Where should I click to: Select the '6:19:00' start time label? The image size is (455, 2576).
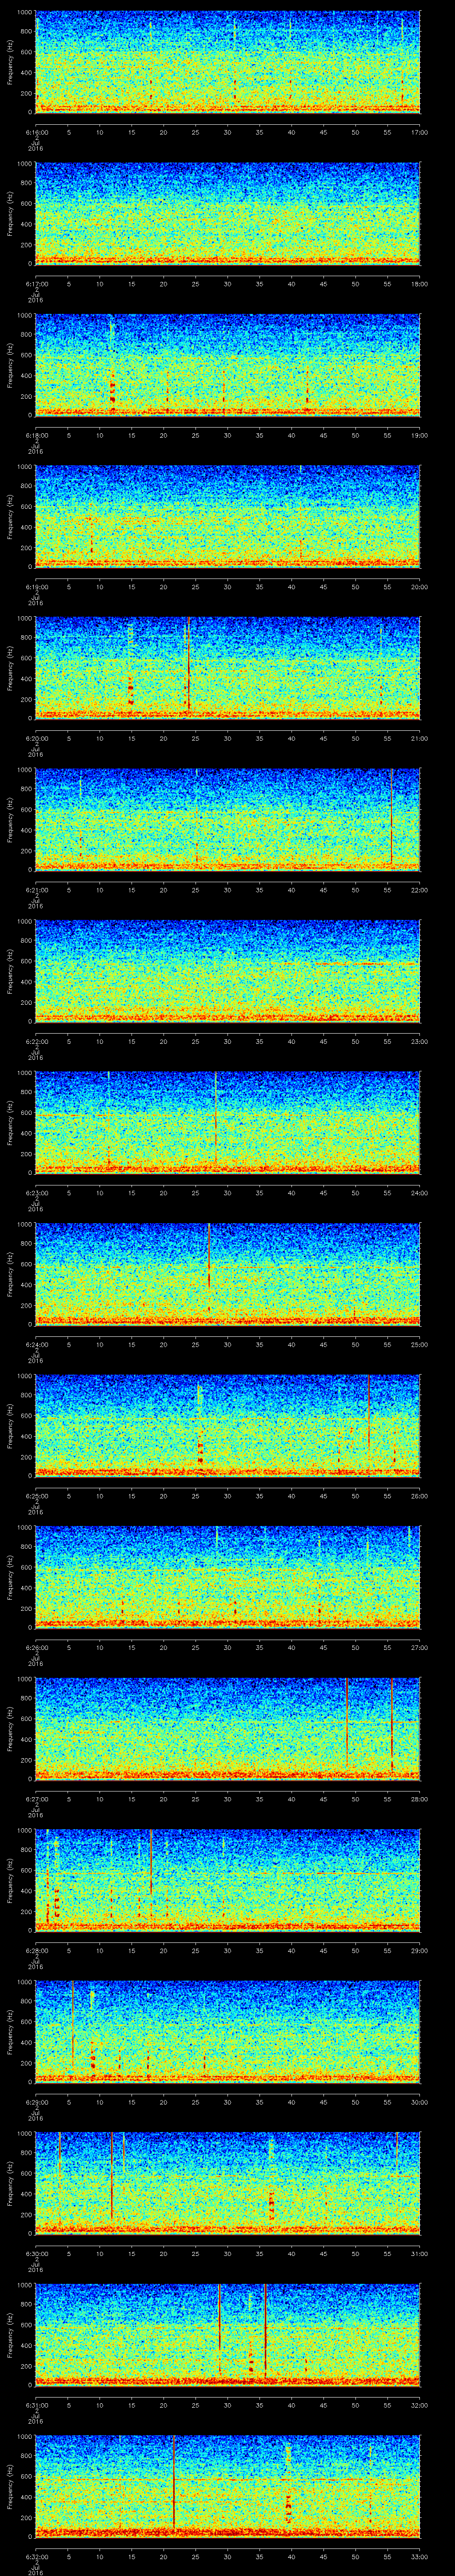pos(36,586)
